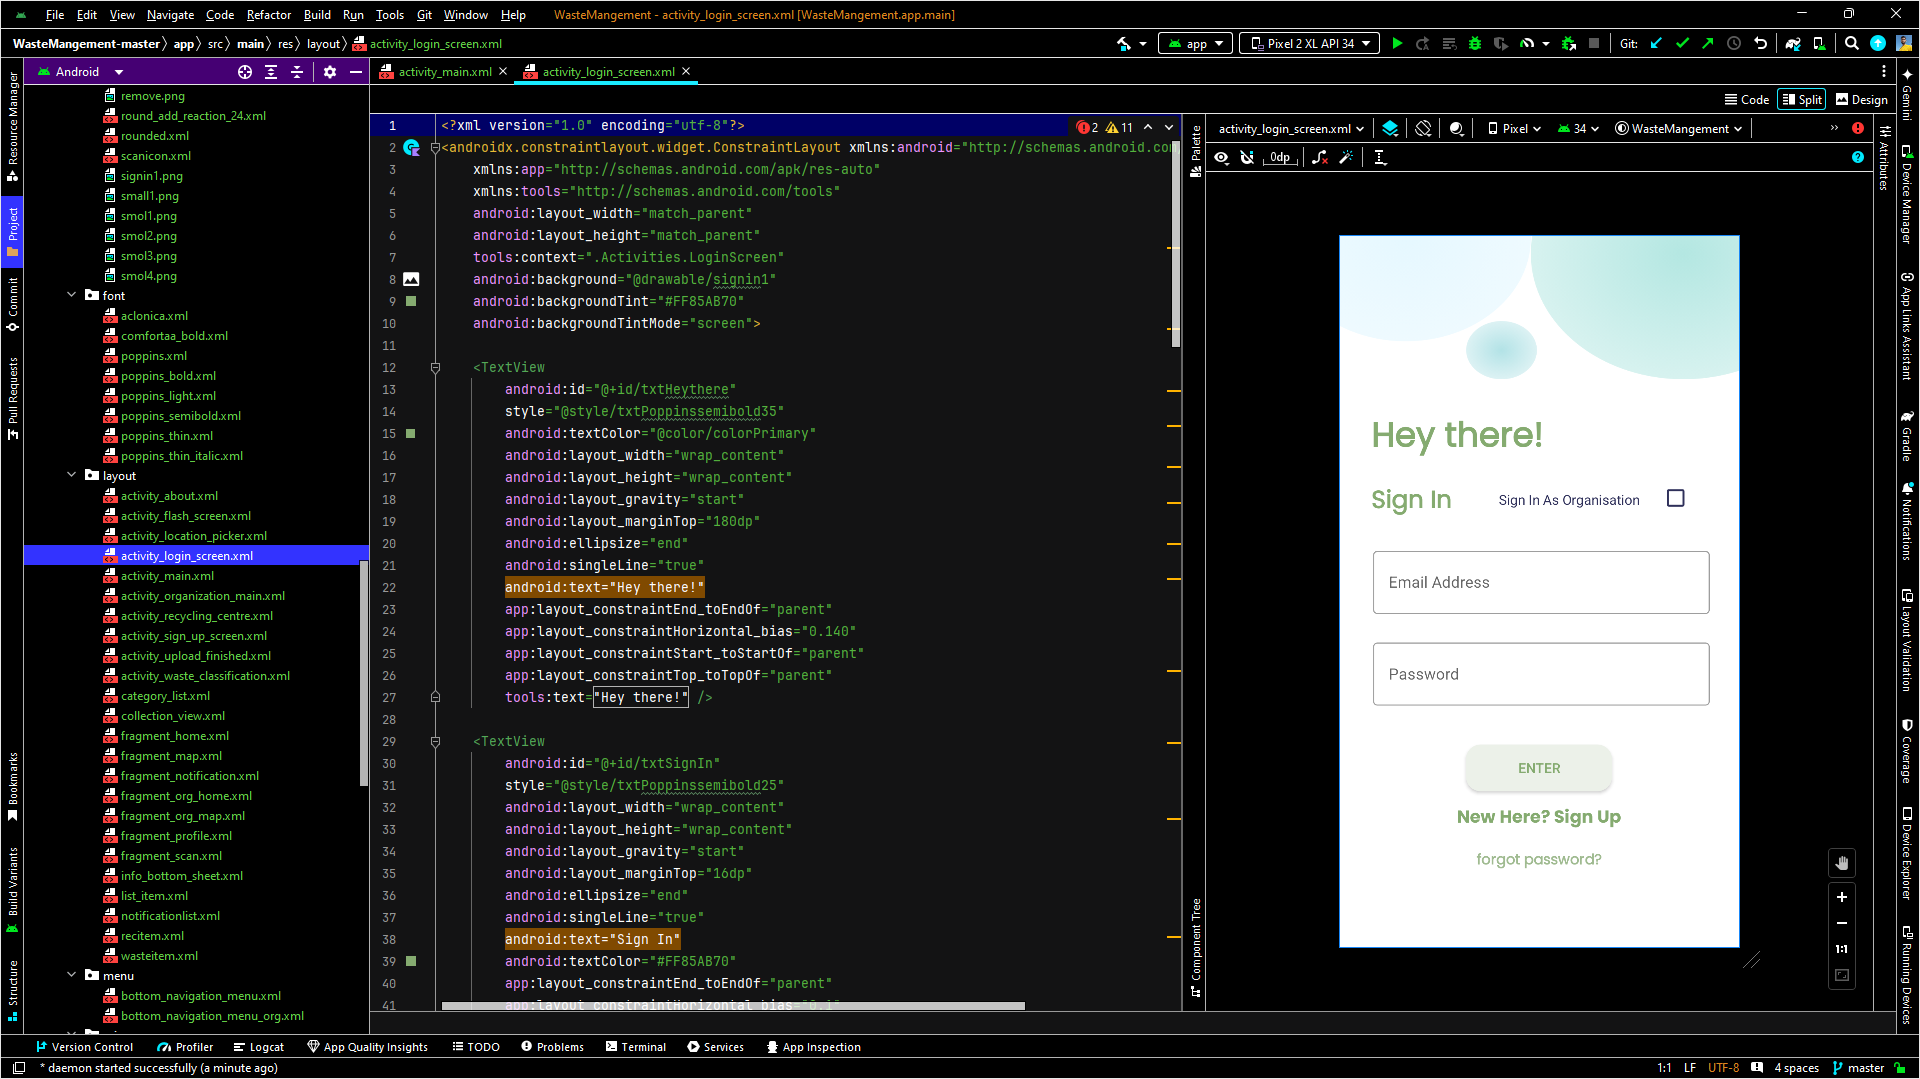Click the #FF85AB70 color swatch on line 9
This screenshot has width=1920, height=1079.
pyautogui.click(x=411, y=302)
